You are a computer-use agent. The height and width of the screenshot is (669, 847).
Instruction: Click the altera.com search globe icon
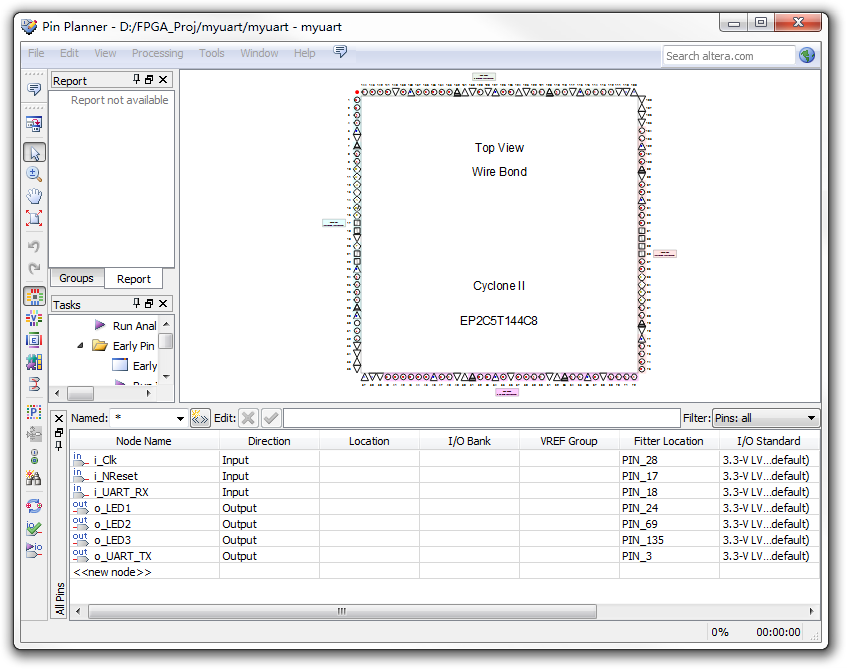coord(807,56)
